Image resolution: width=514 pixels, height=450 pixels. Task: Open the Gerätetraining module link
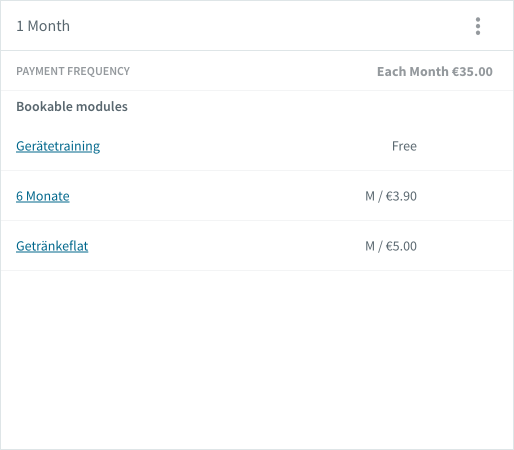(x=58, y=146)
